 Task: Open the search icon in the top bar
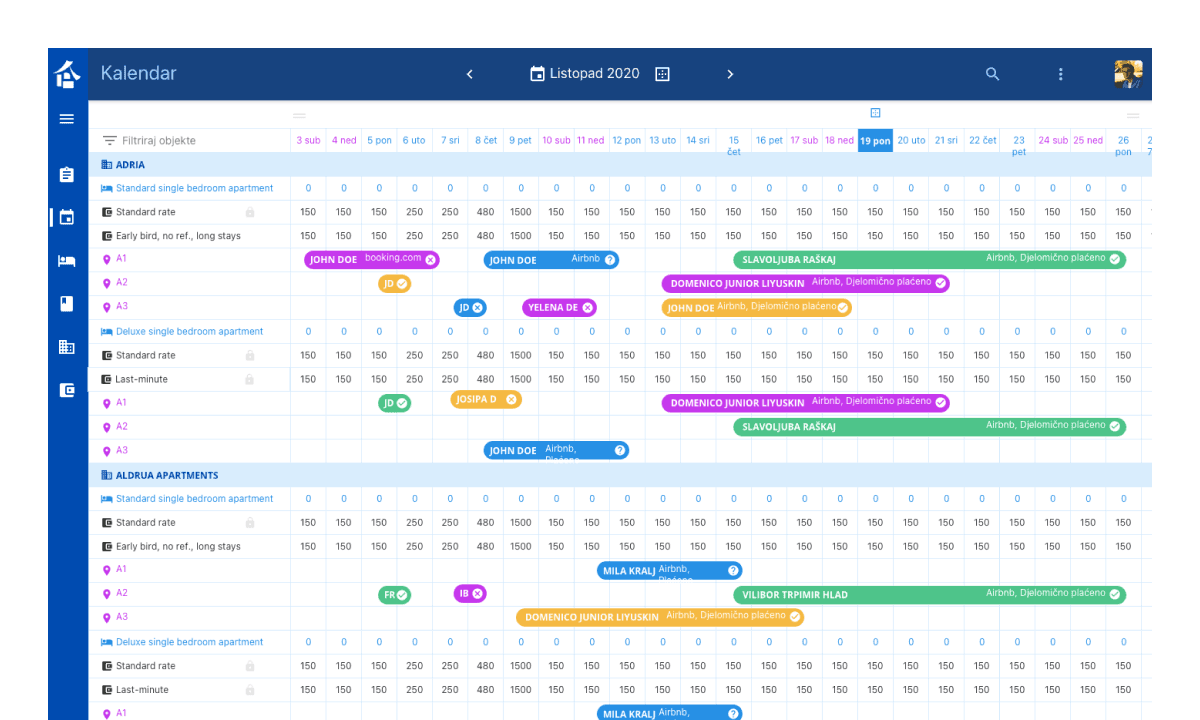pyautogui.click(x=992, y=73)
